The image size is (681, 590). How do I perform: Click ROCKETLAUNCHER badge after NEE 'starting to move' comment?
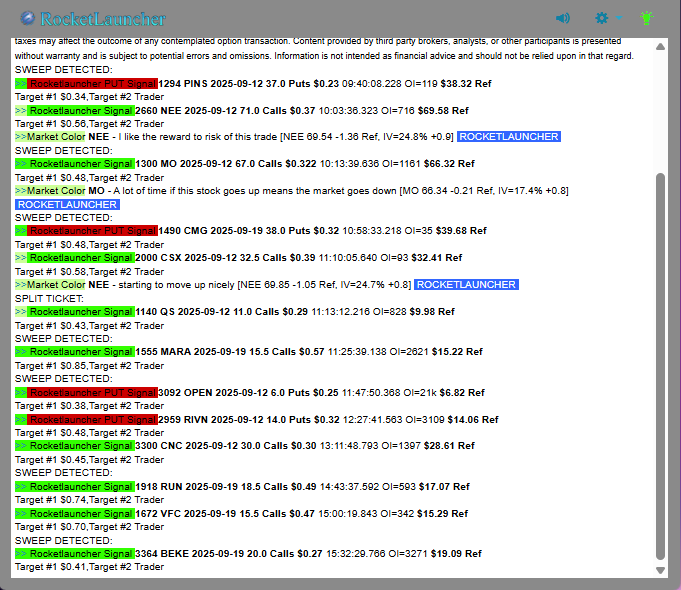[467, 285]
